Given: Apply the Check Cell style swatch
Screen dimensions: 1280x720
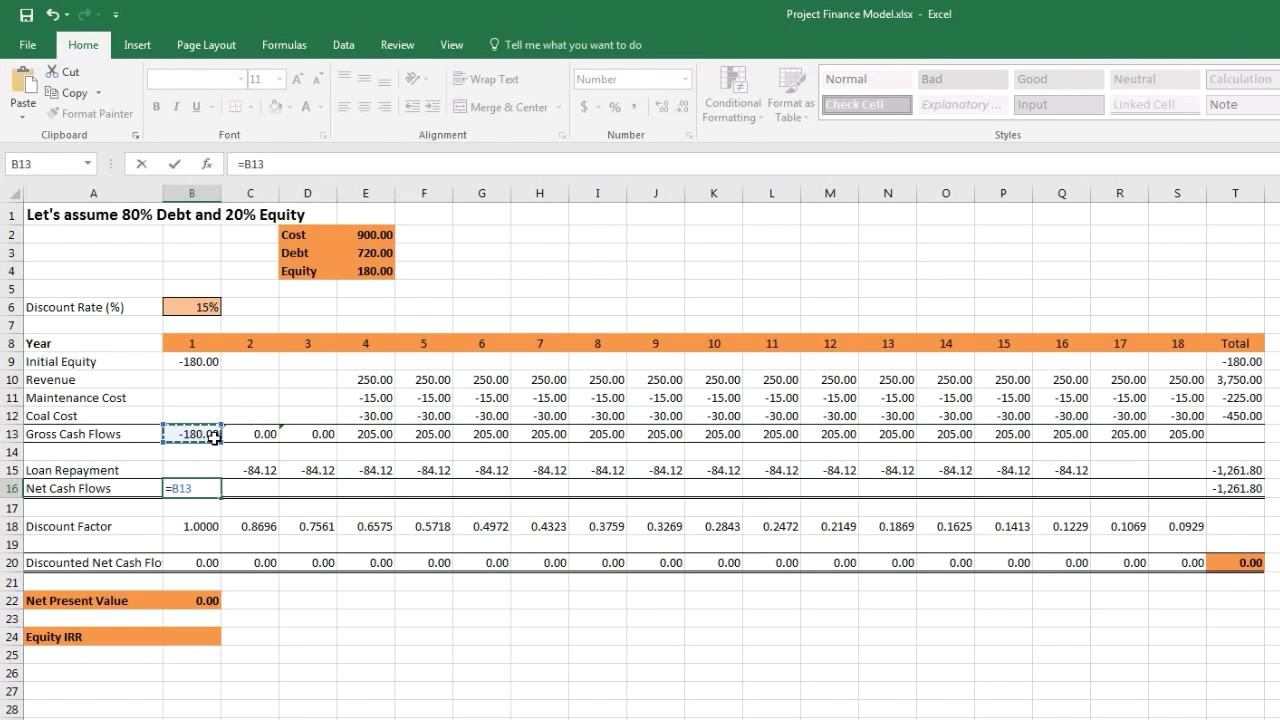Looking at the screenshot, I should click(866, 105).
